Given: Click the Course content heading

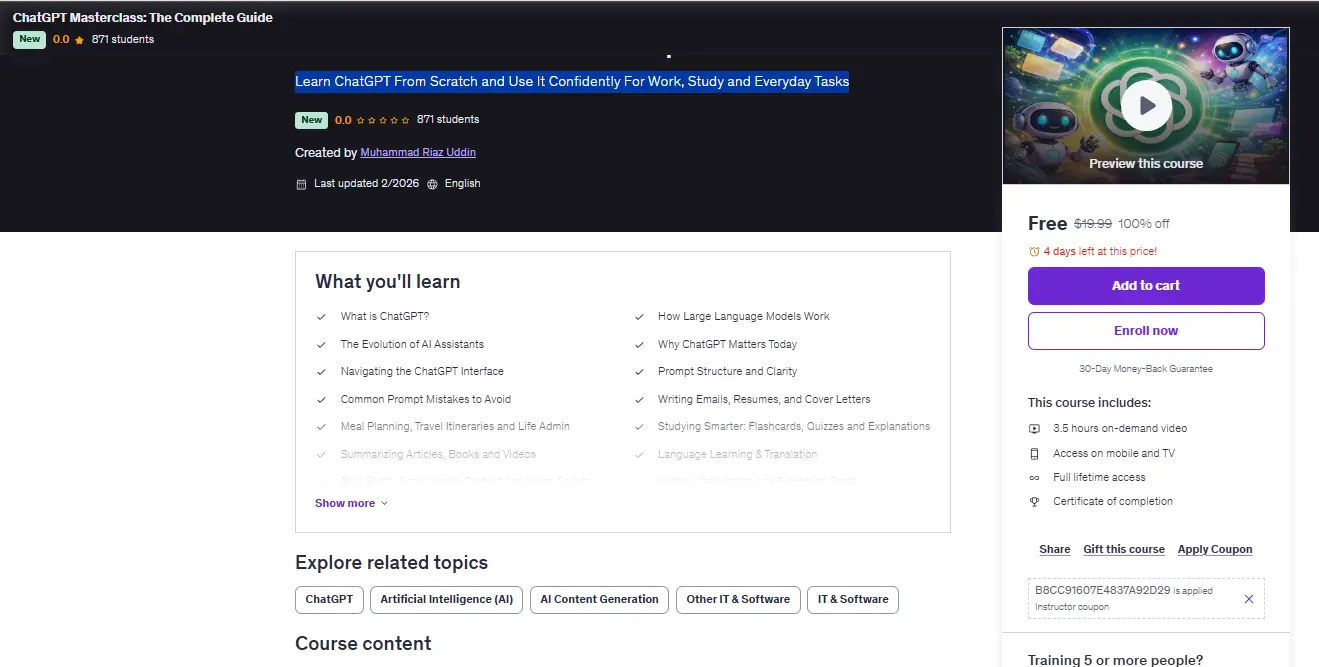Looking at the screenshot, I should pos(363,643).
